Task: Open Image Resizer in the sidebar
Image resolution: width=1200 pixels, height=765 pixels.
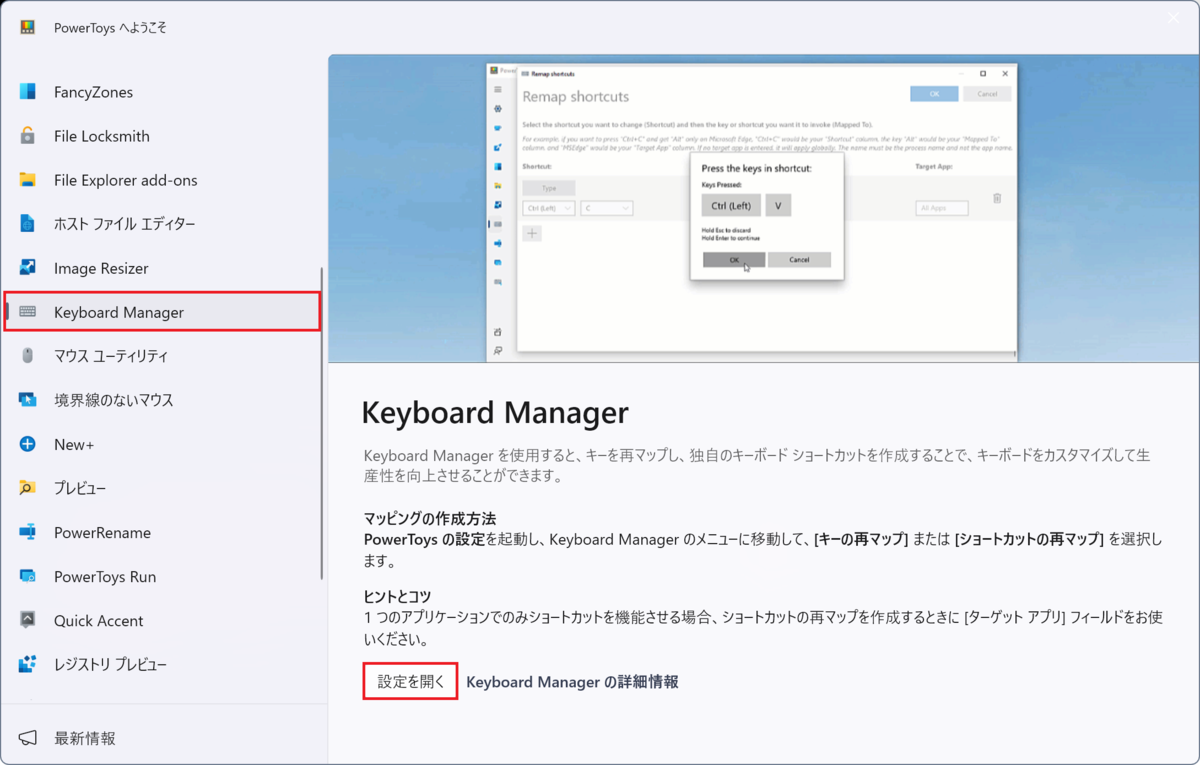Action: tap(162, 268)
